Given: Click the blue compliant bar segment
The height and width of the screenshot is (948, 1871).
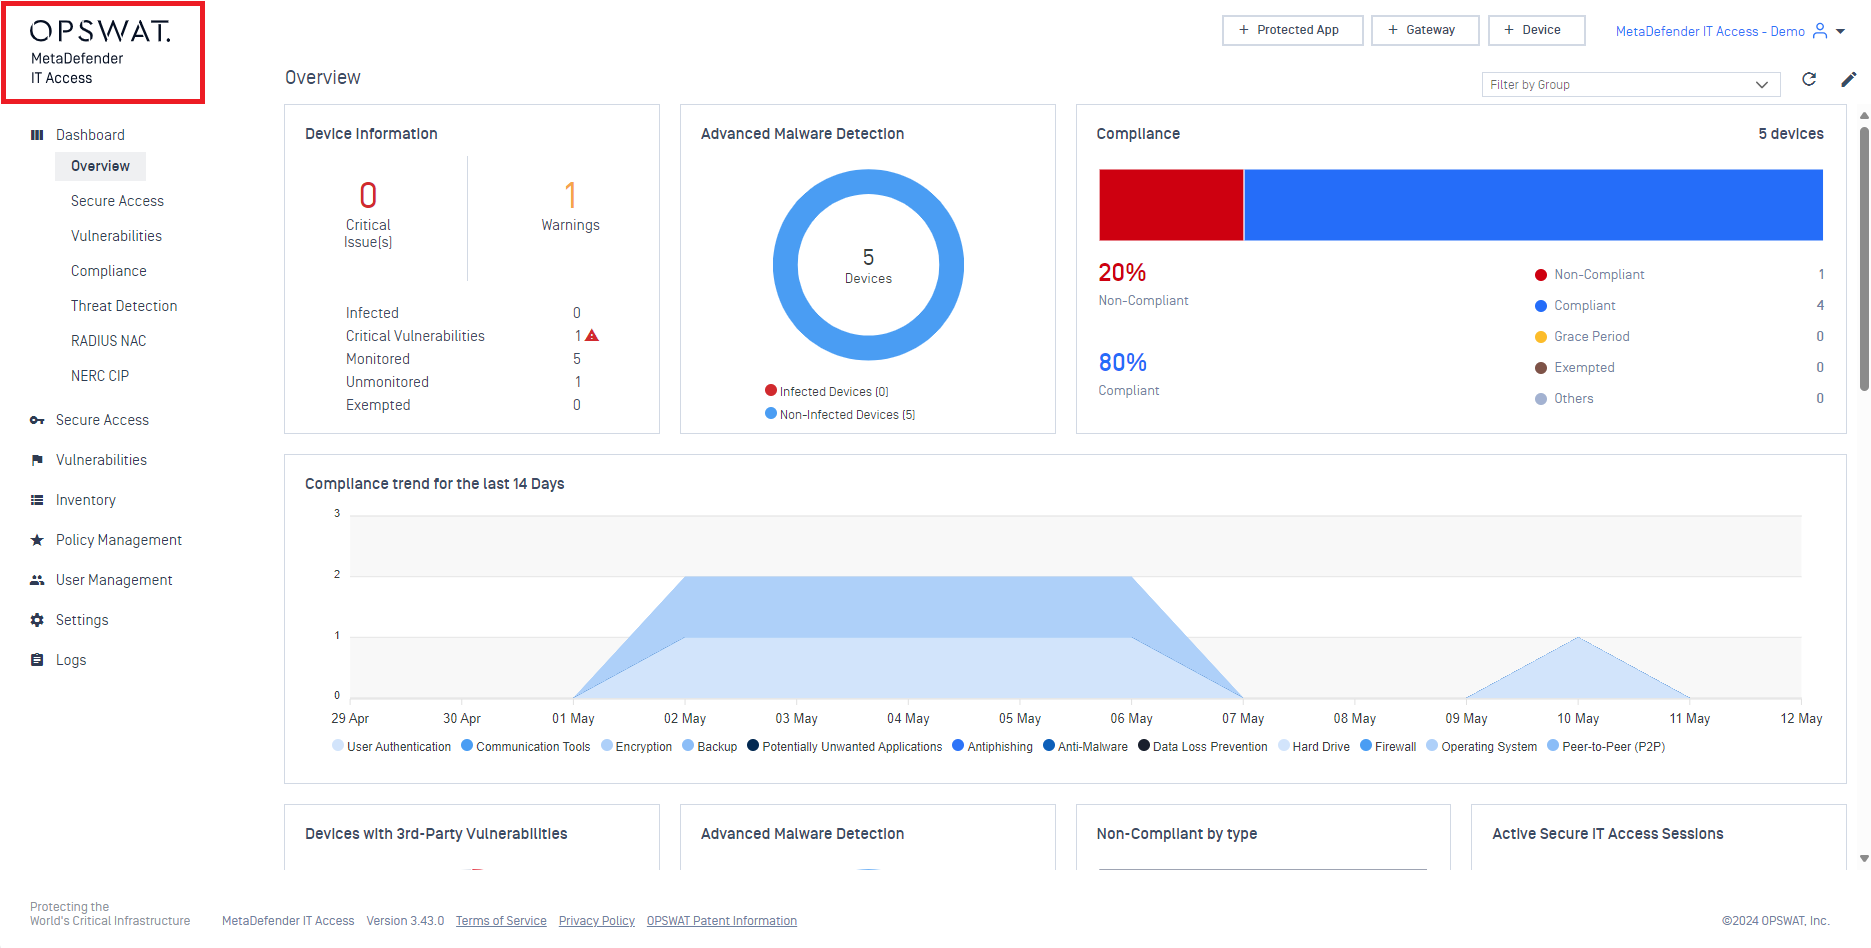Looking at the screenshot, I should click(1533, 205).
